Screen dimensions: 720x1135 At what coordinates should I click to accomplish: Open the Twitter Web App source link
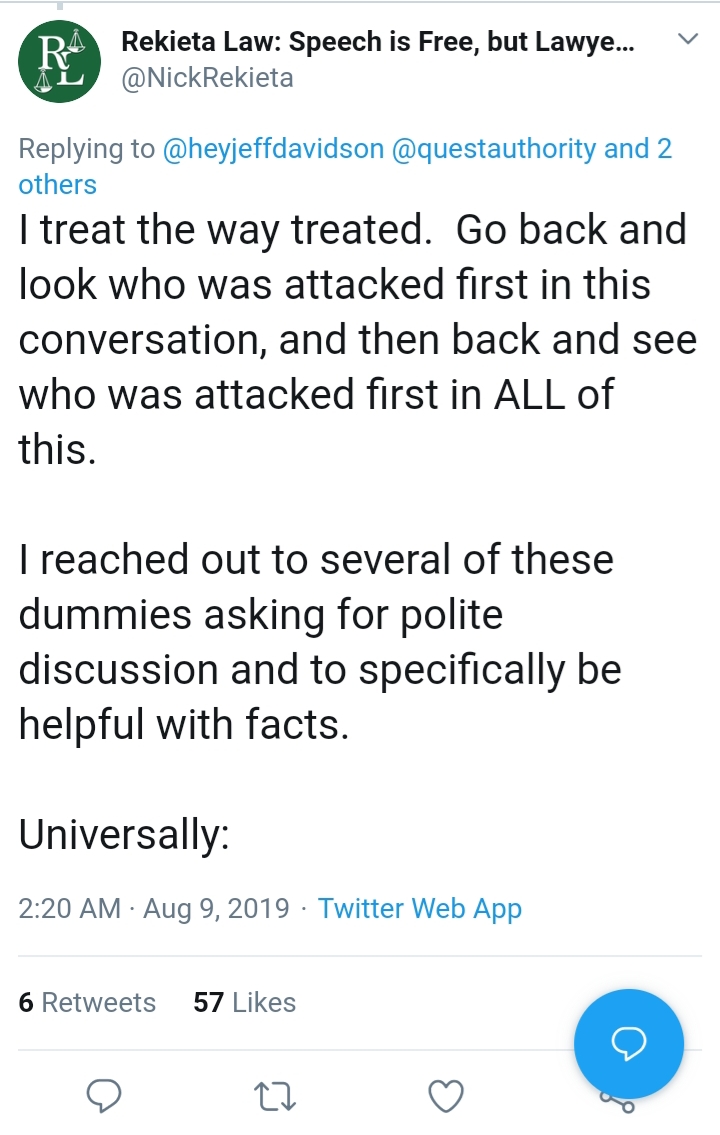pyautogui.click(x=420, y=908)
